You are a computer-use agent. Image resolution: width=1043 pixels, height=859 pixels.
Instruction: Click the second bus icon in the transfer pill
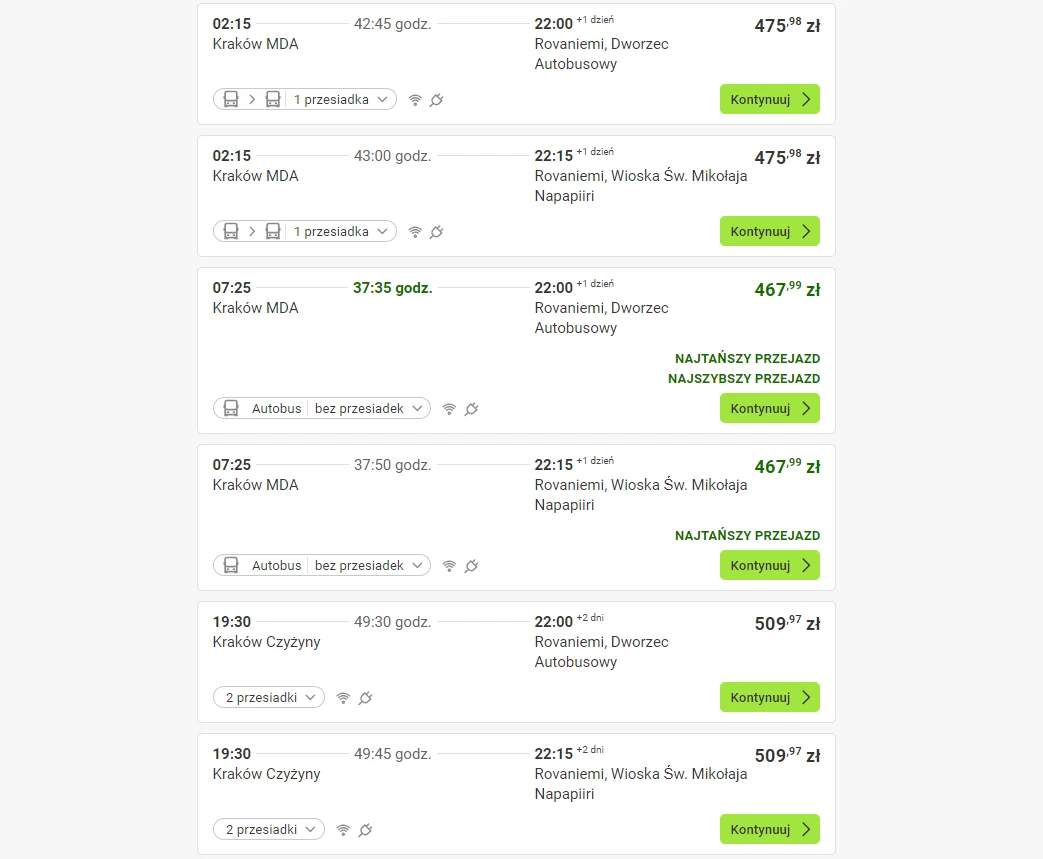point(273,99)
